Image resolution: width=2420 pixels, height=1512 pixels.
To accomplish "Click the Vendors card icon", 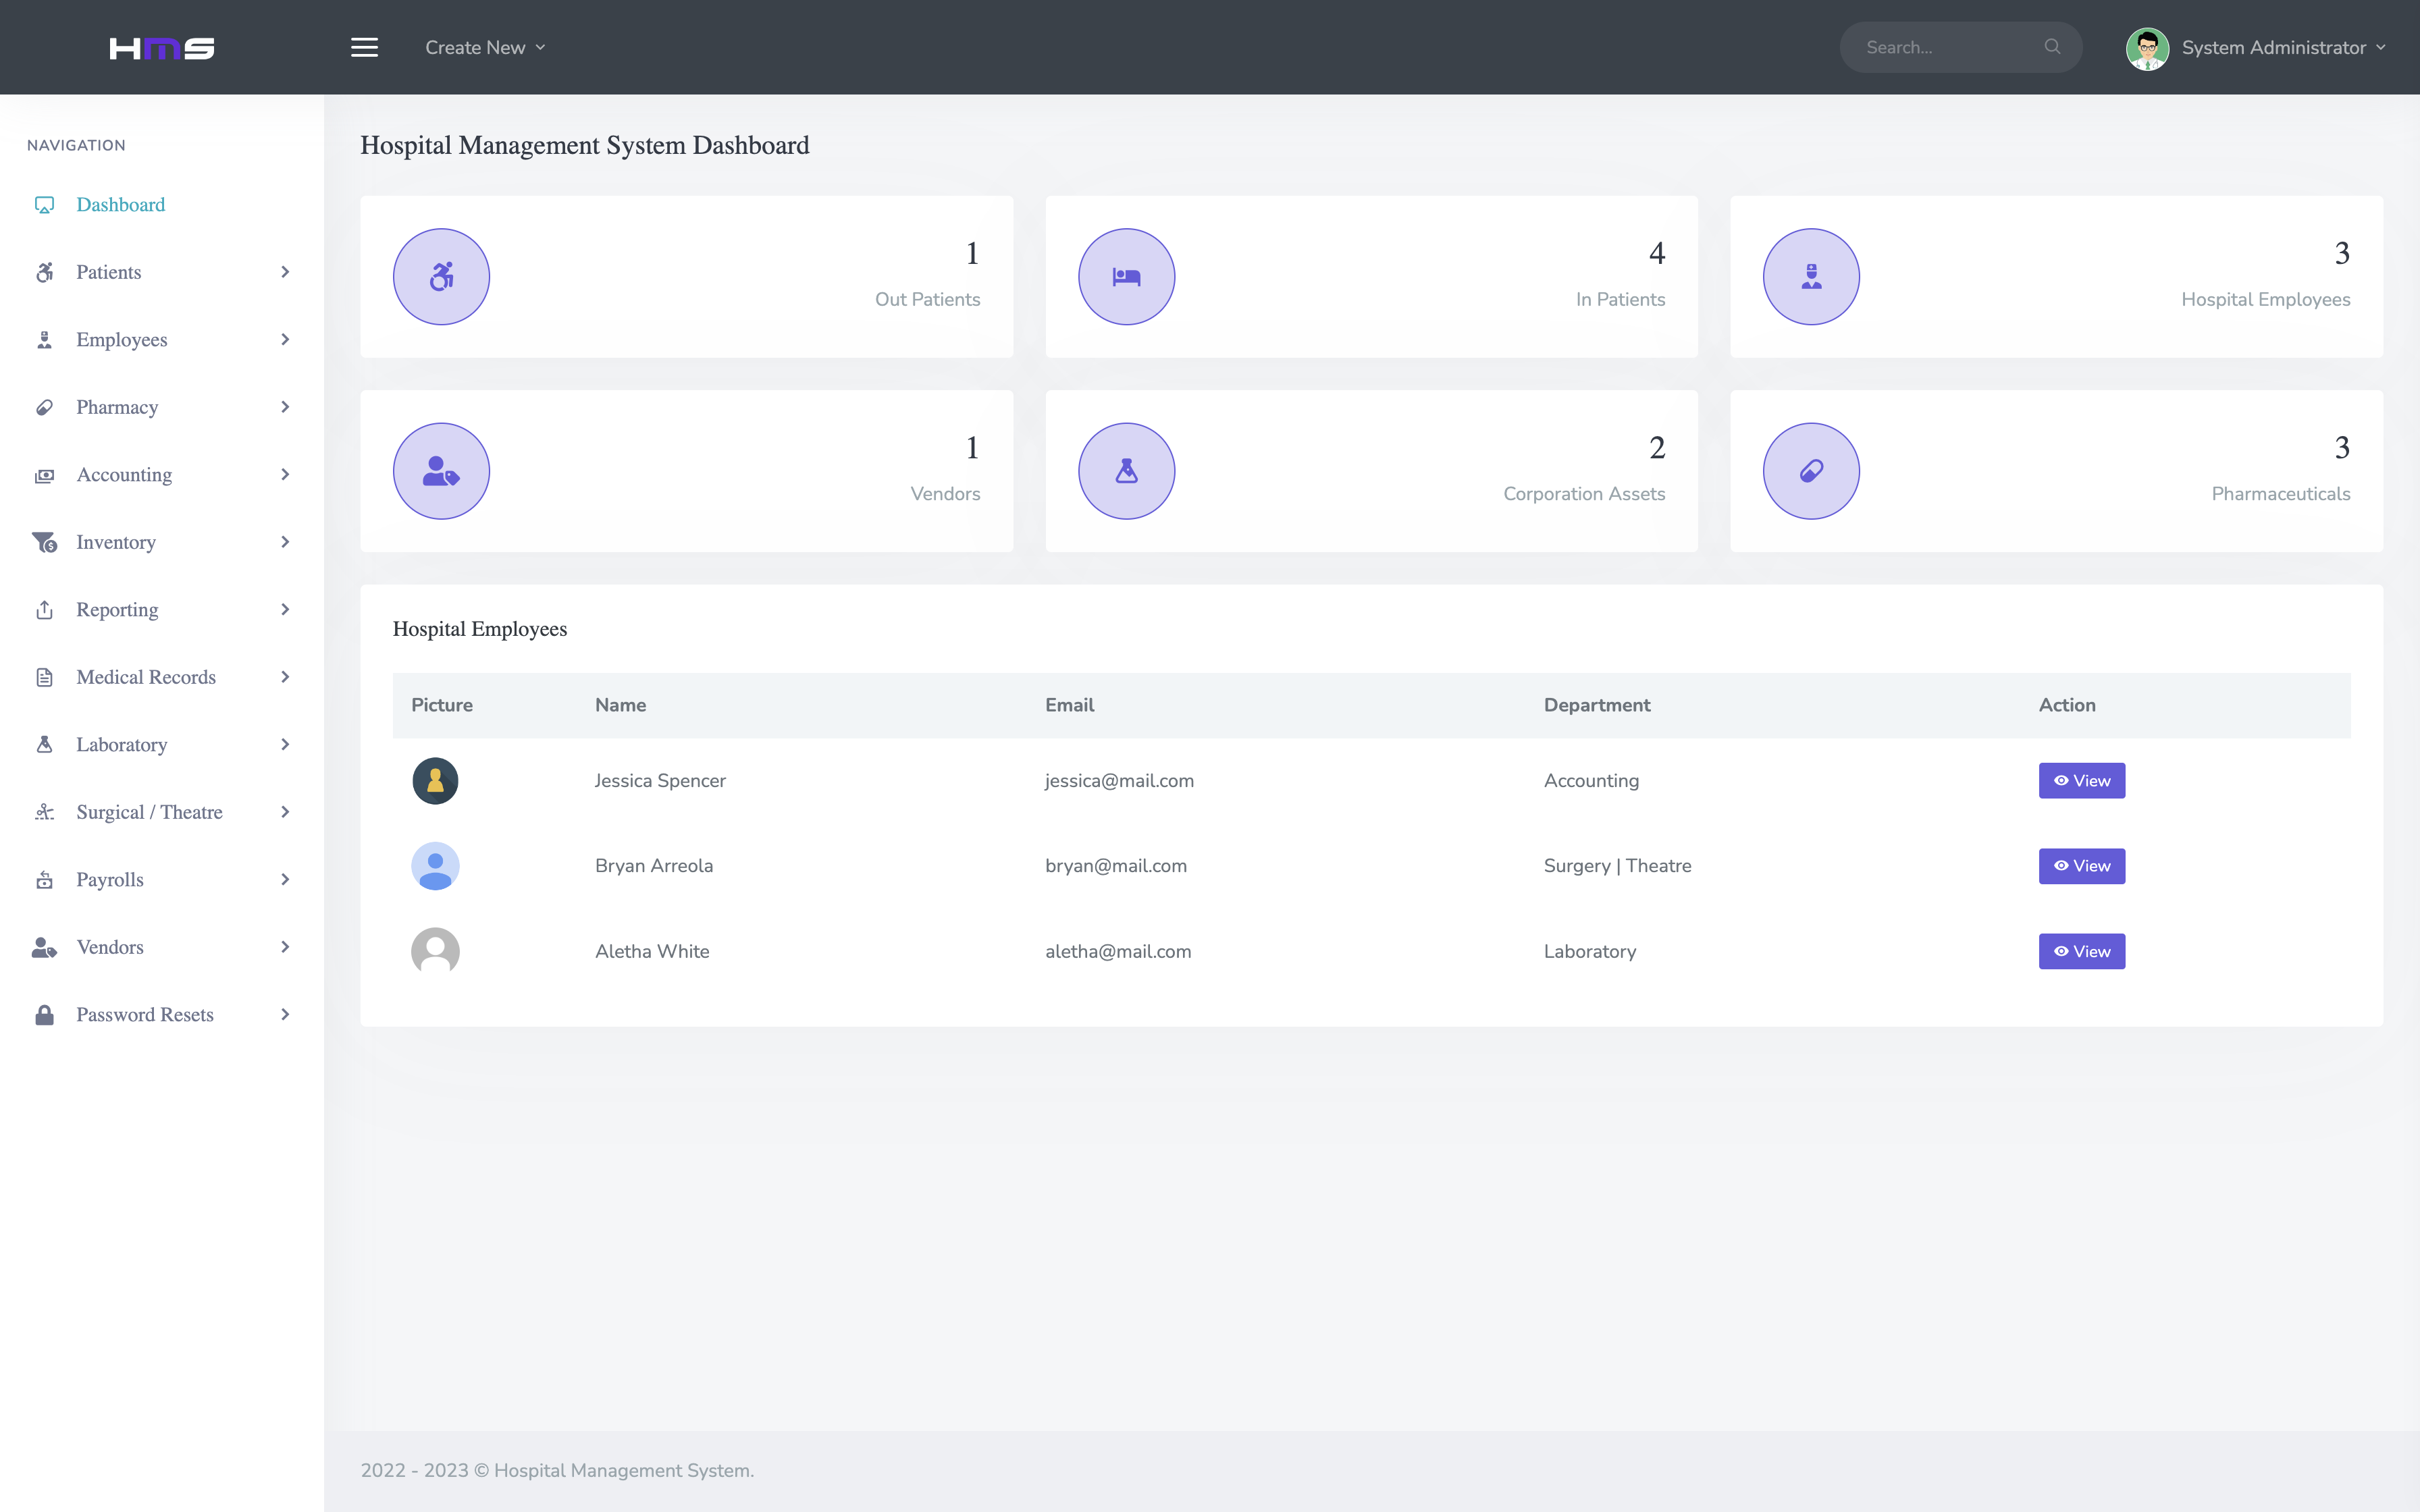I will 441,471.
